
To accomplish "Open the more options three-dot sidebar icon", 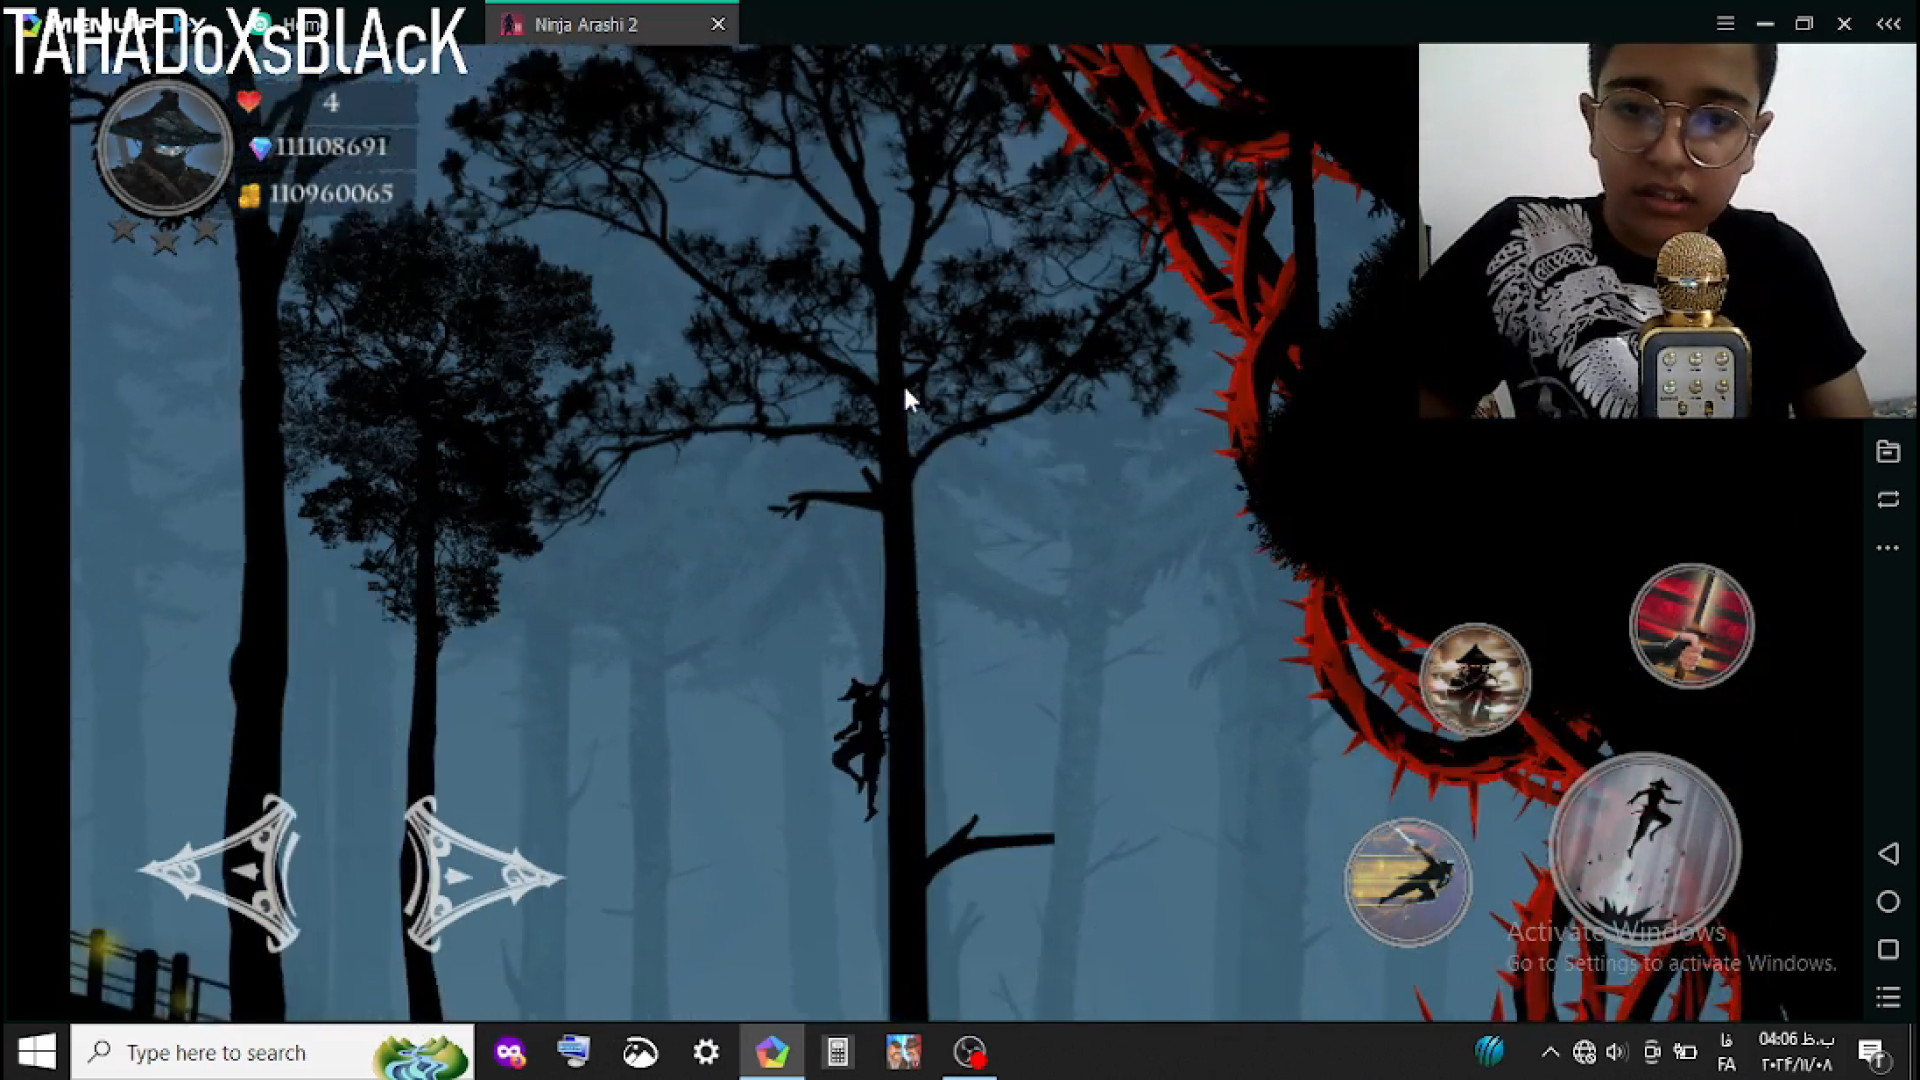I will pyautogui.click(x=1888, y=548).
